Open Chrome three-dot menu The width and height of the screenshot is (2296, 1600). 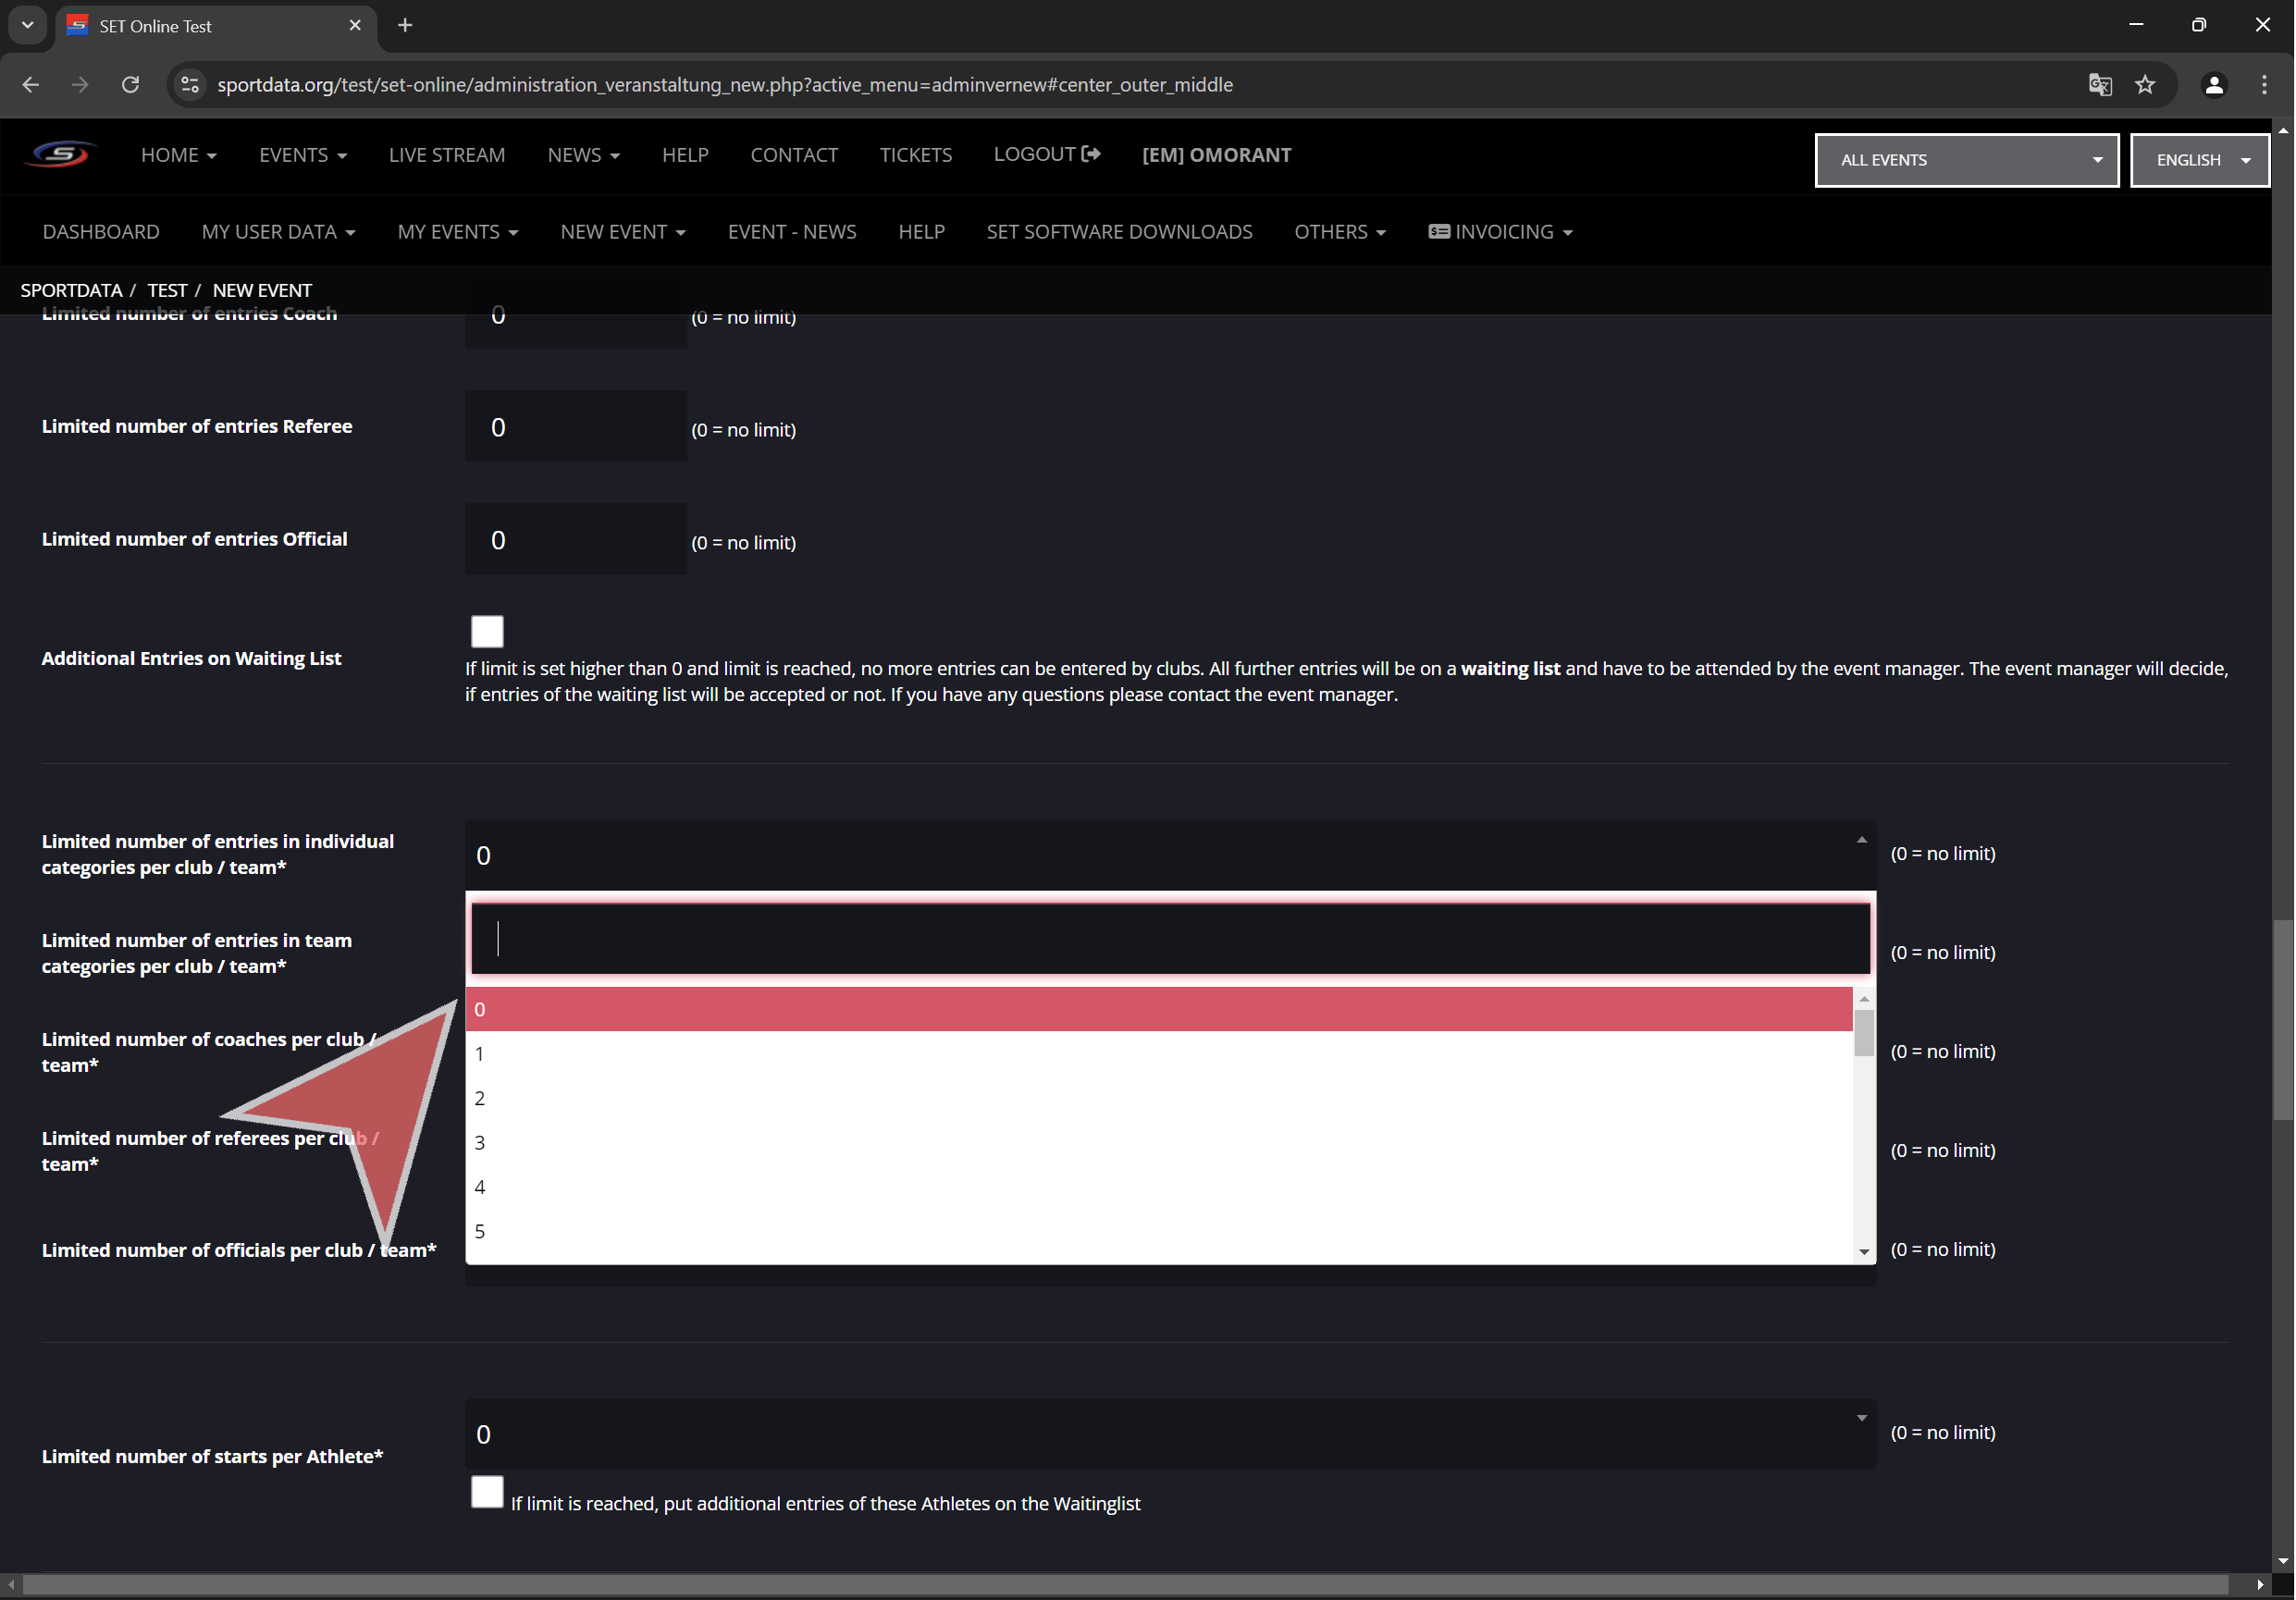click(x=2264, y=85)
